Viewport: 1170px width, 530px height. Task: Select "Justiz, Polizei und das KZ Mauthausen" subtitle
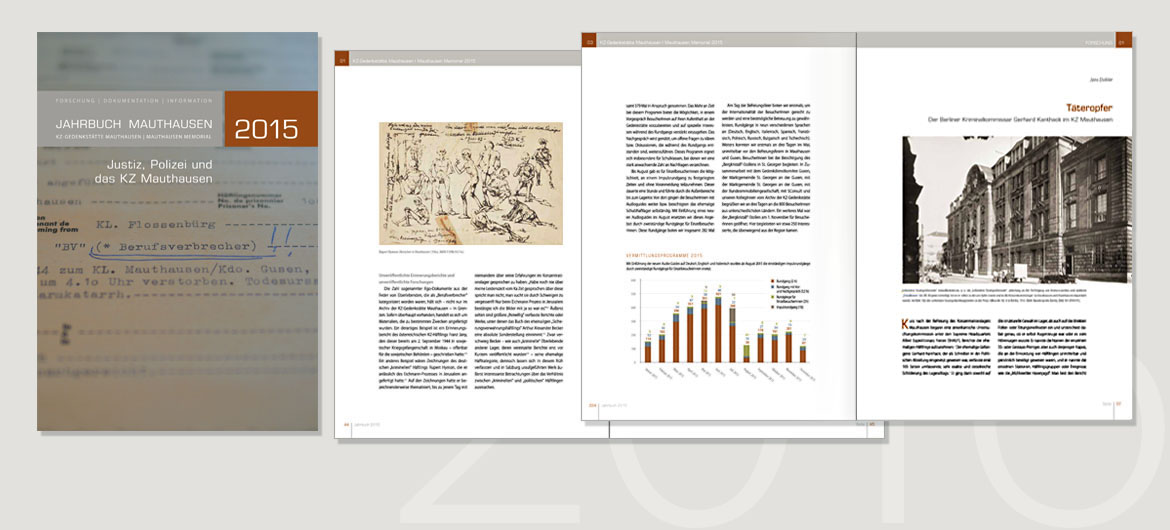153,171
